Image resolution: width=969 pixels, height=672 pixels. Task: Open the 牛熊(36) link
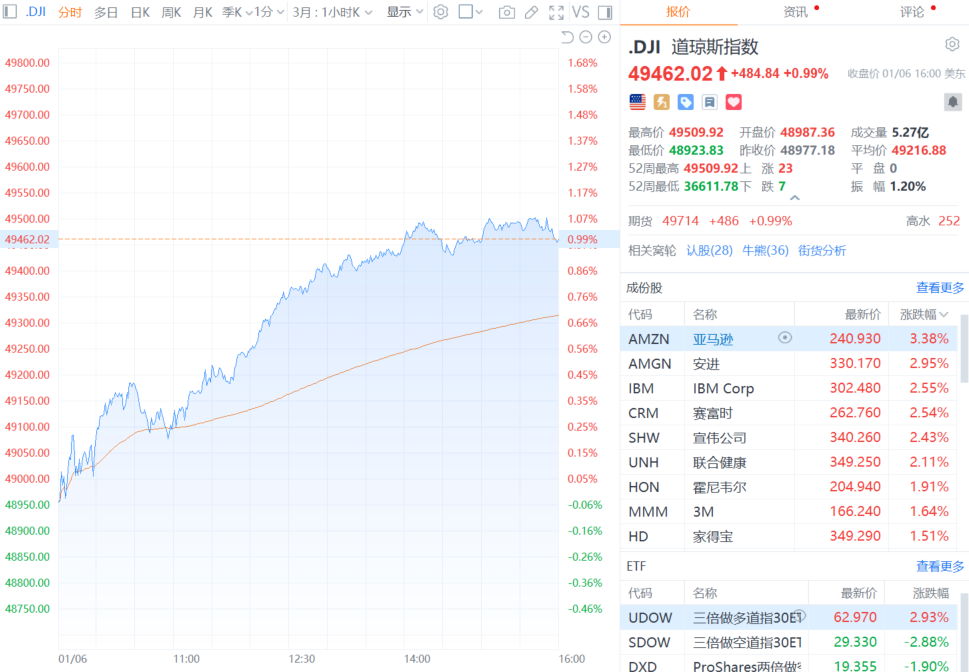764,250
